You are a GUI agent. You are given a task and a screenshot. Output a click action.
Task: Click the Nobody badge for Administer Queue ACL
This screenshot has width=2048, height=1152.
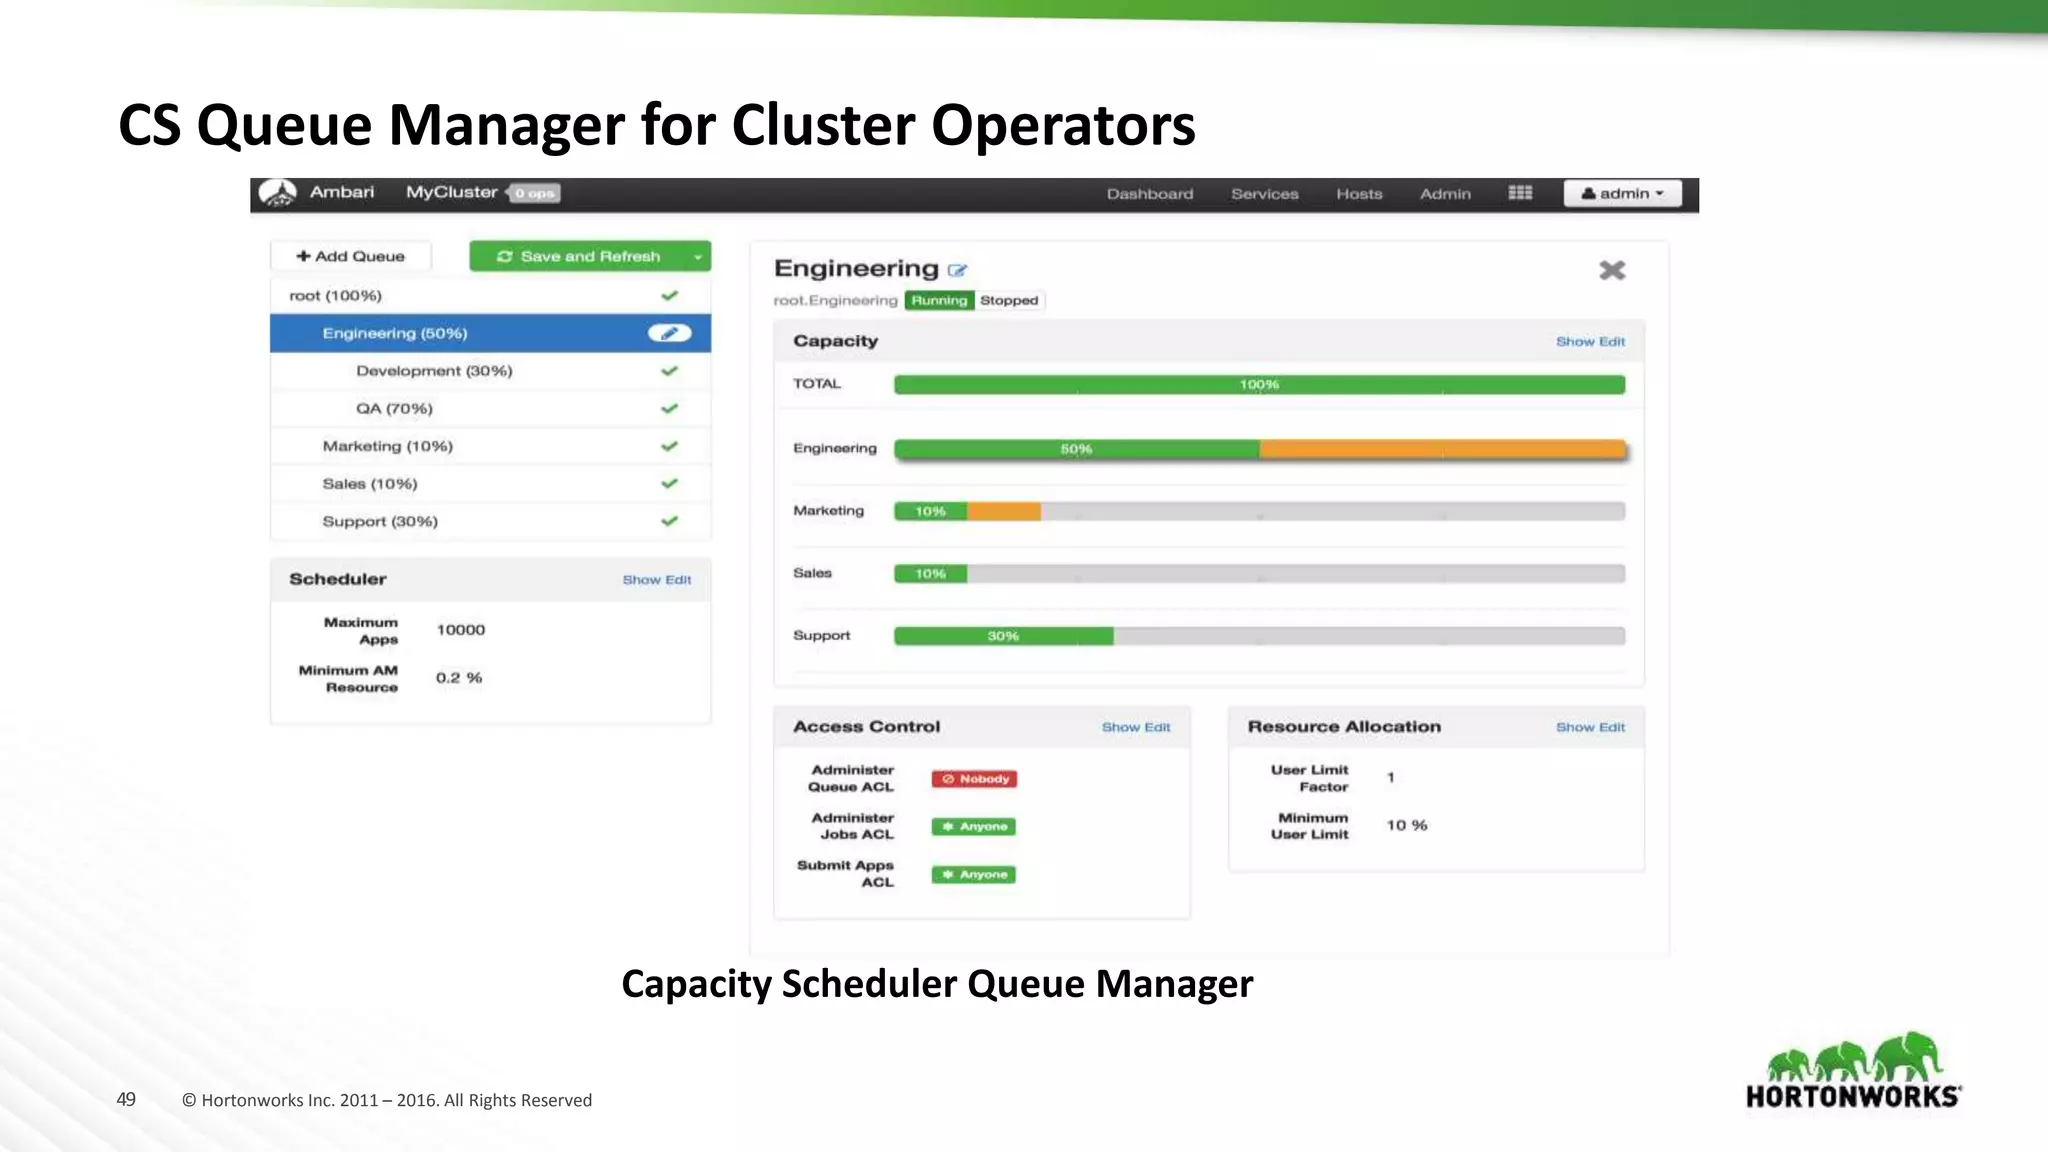[x=974, y=779]
